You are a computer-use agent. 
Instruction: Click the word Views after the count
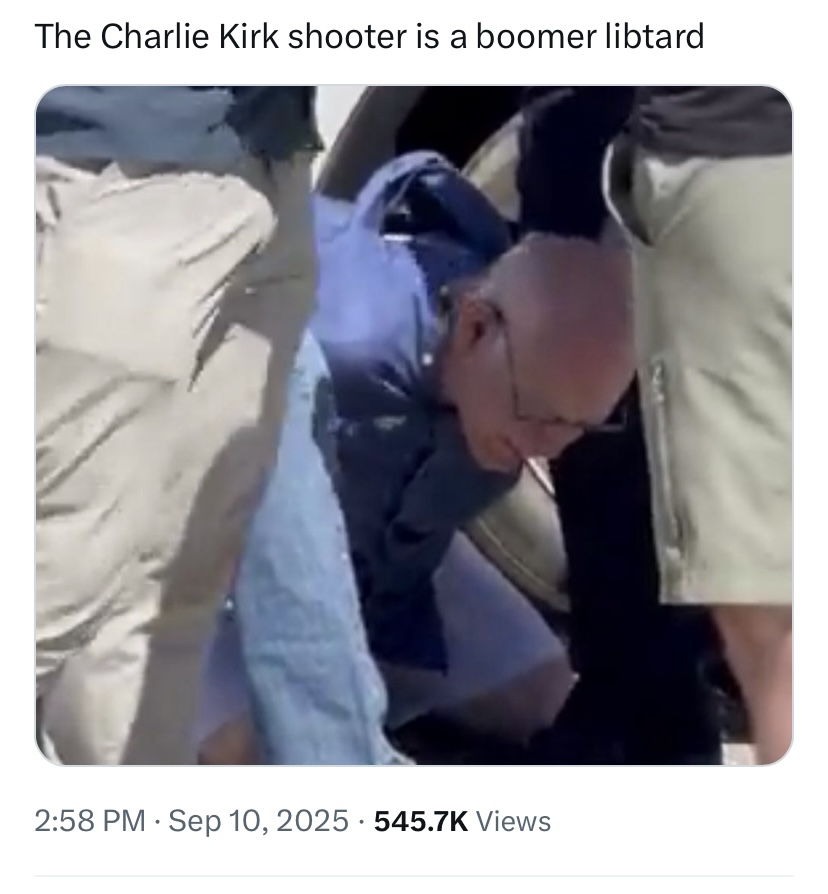click(x=513, y=822)
